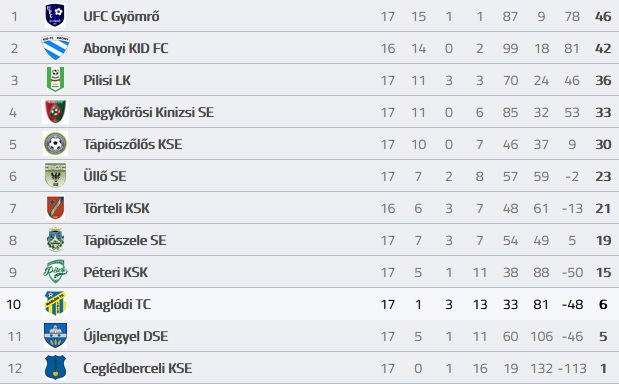
Task: Open the Abonyi KID FC team link
Action: (126, 48)
